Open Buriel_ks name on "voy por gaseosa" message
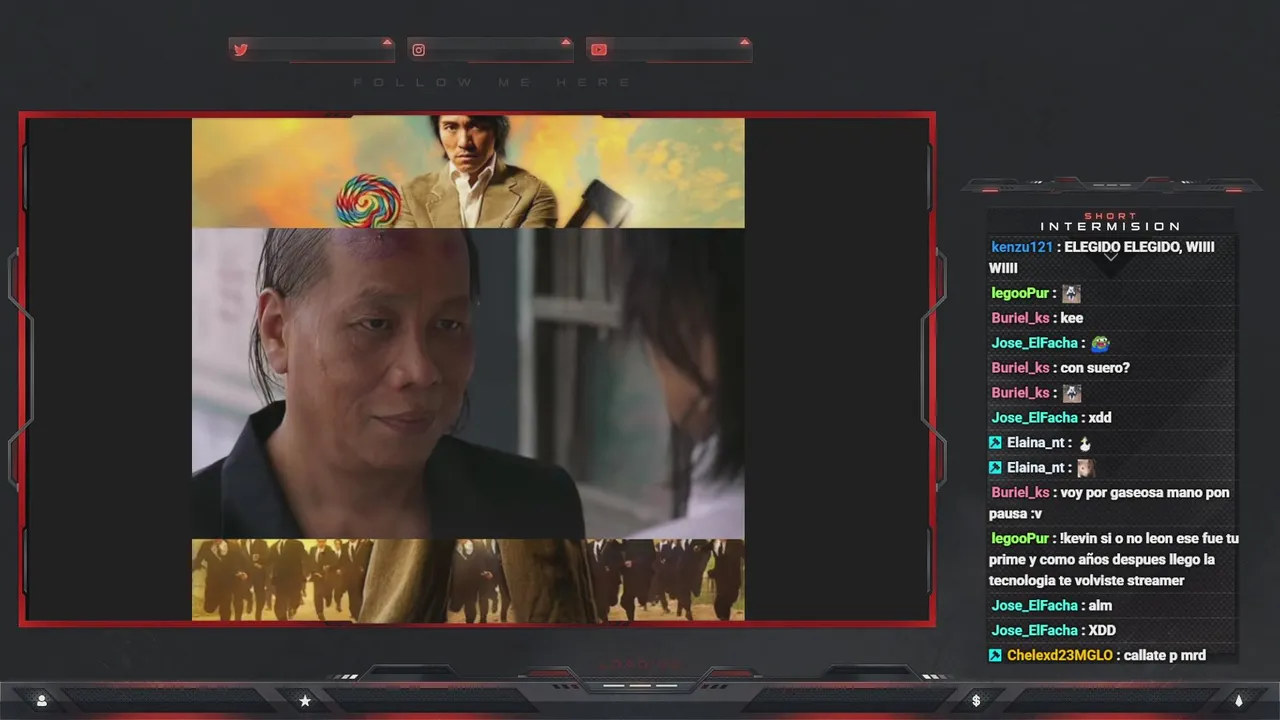This screenshot has height=720, width=1280. pos(1020,493)
